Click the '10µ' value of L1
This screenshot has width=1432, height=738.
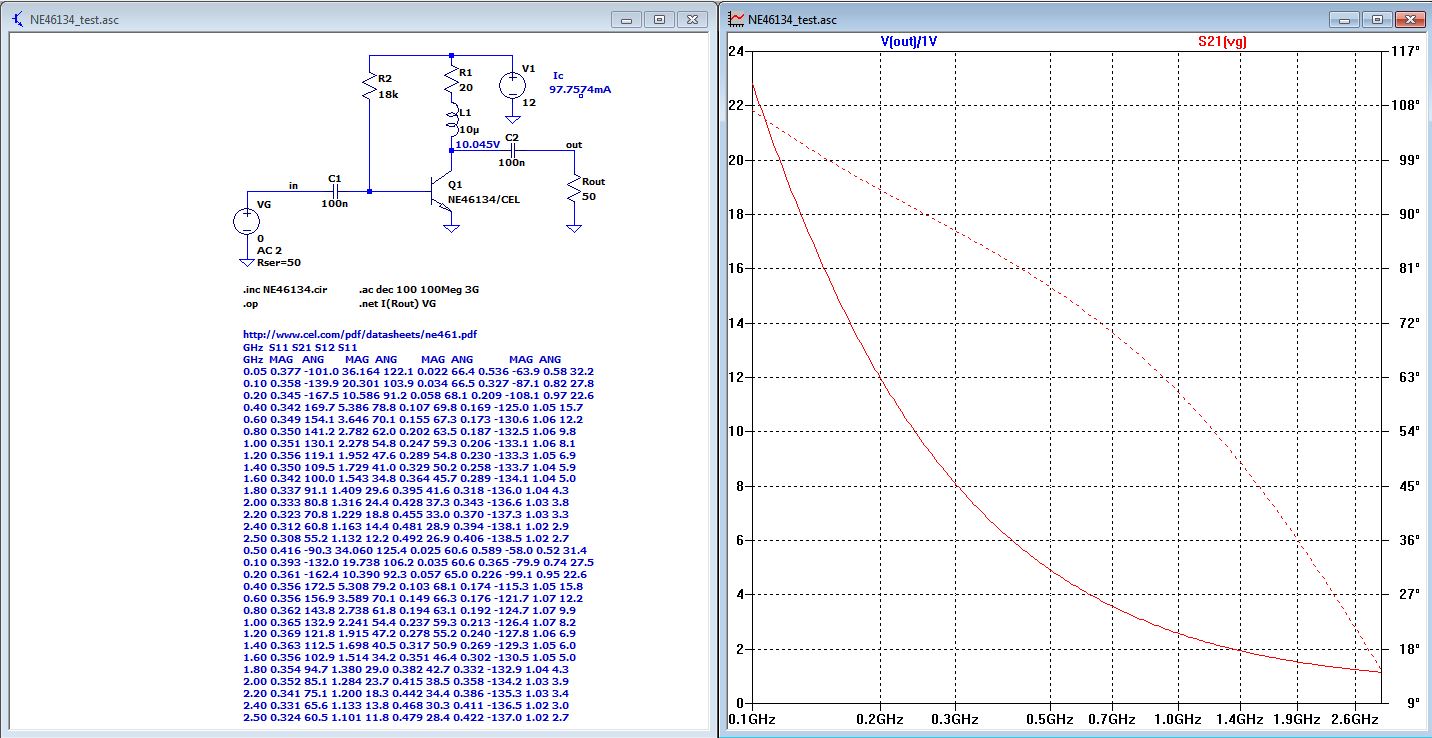[470, 131]
